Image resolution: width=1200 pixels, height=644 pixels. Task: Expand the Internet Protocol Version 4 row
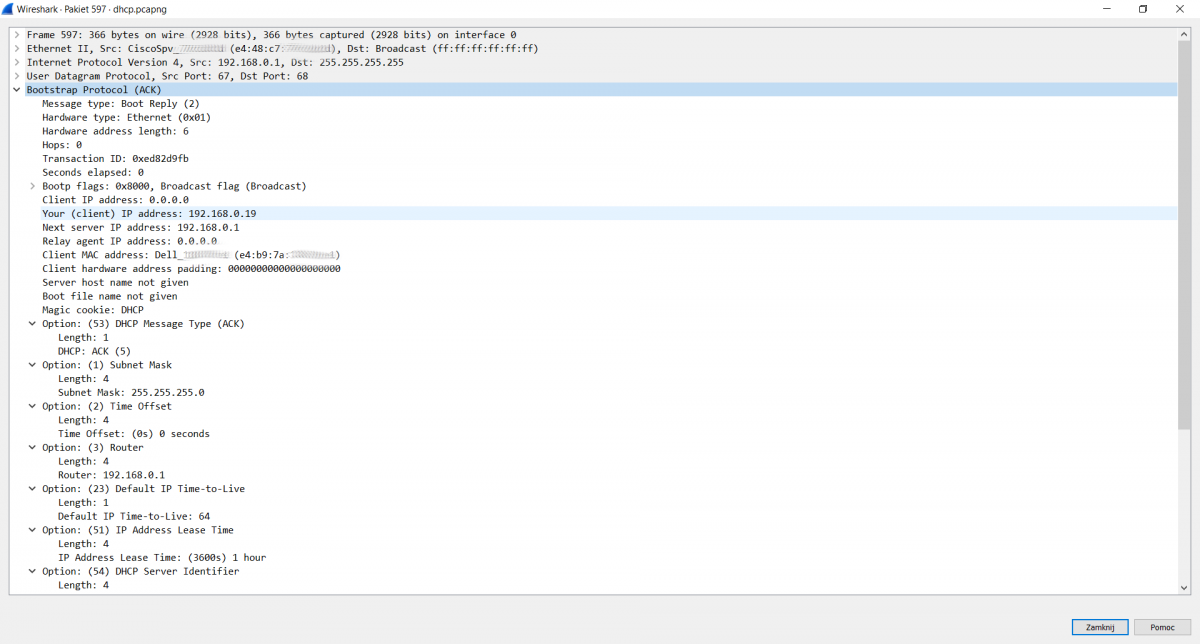pyautogui.click(x=17, y=62)
